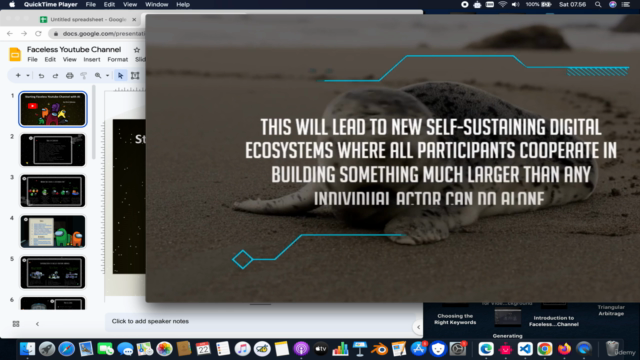Image resolution: width=640 pixels, height=360 pixels.
Task: Reload the browser page
Action: point(38,33)
